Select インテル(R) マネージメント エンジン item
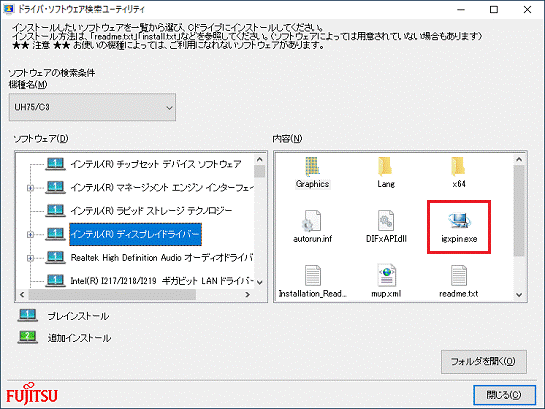The image size is (545, 409). (x=162, y=188)
